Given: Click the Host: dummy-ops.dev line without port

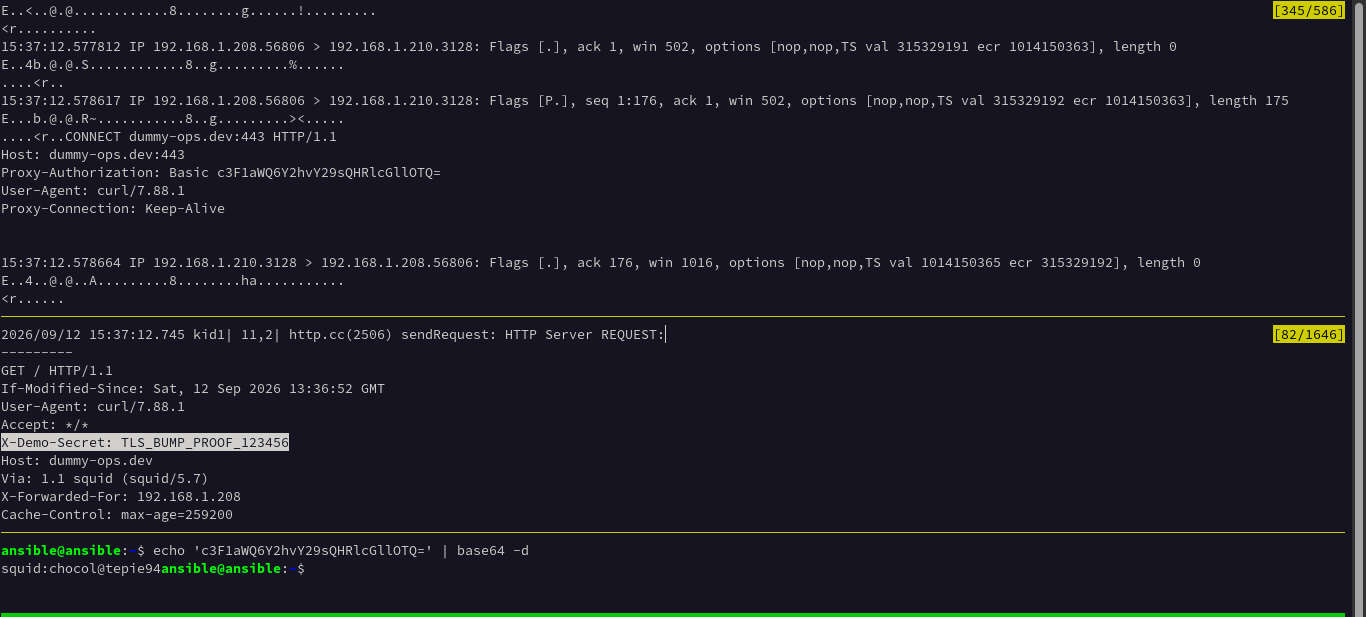Looking at the screenshot, I should [77, 461].
